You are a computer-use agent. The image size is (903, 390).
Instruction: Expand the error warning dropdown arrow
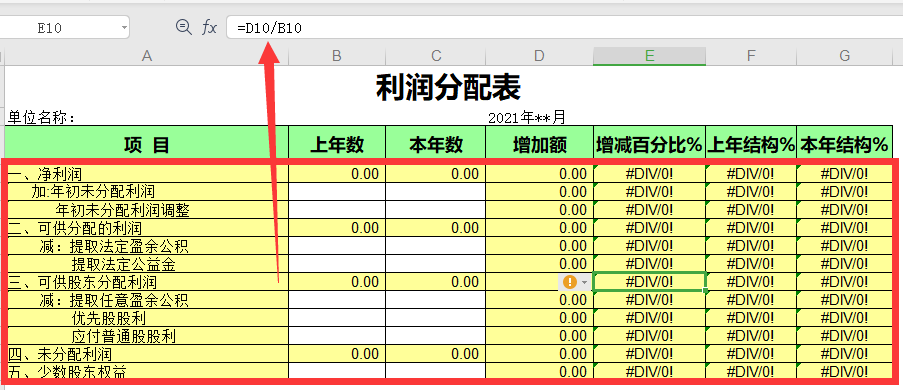pyautogui.click(x=585, y=282)
